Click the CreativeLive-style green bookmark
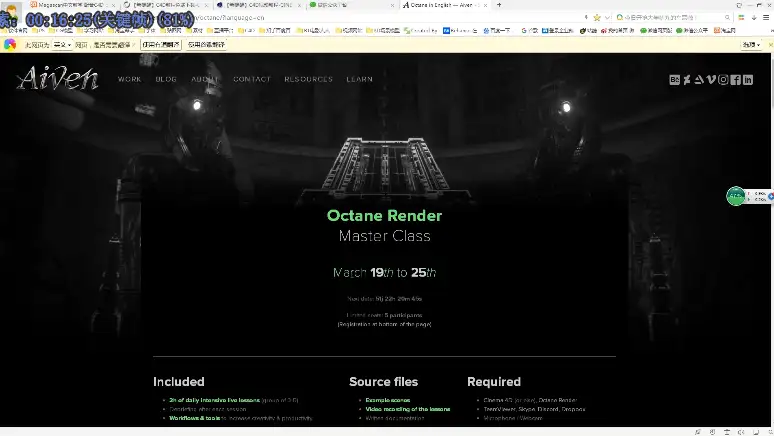Viewport: 774px width, 436px height. pyautogui.click(x=420, y=31)
